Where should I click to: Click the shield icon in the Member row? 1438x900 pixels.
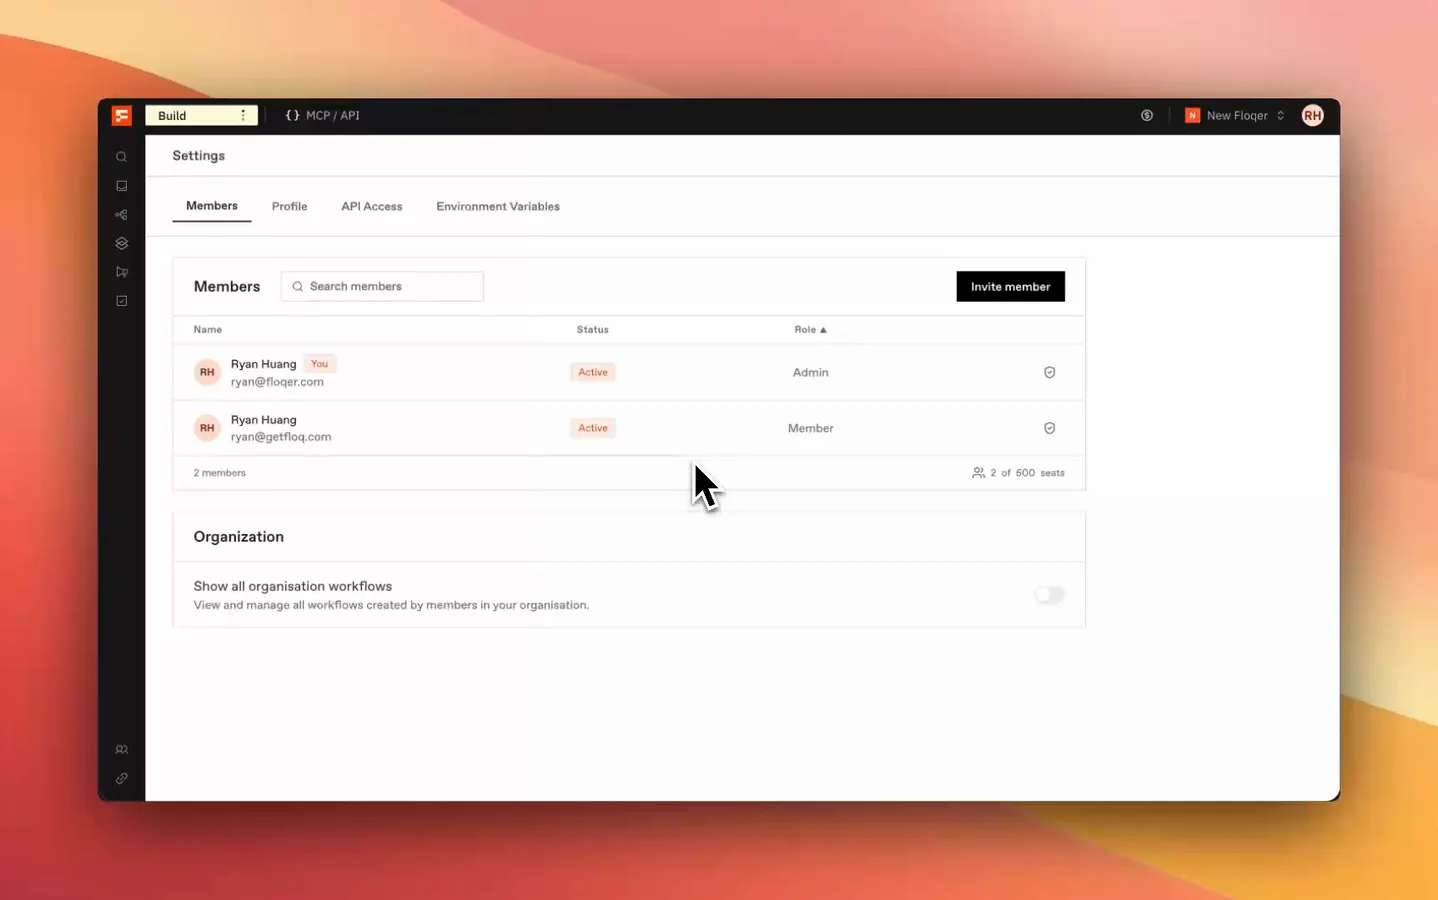pyautogui.click(x=1050, y=428)
